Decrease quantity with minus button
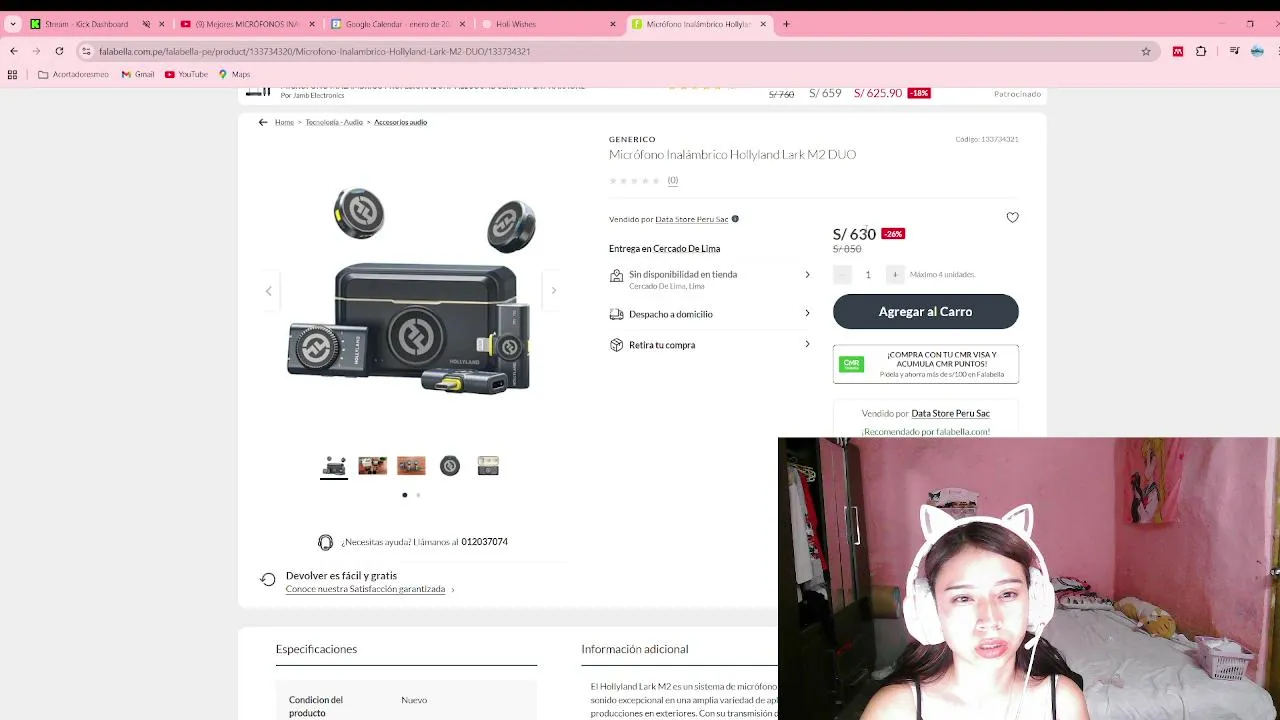 coord(842,274)
